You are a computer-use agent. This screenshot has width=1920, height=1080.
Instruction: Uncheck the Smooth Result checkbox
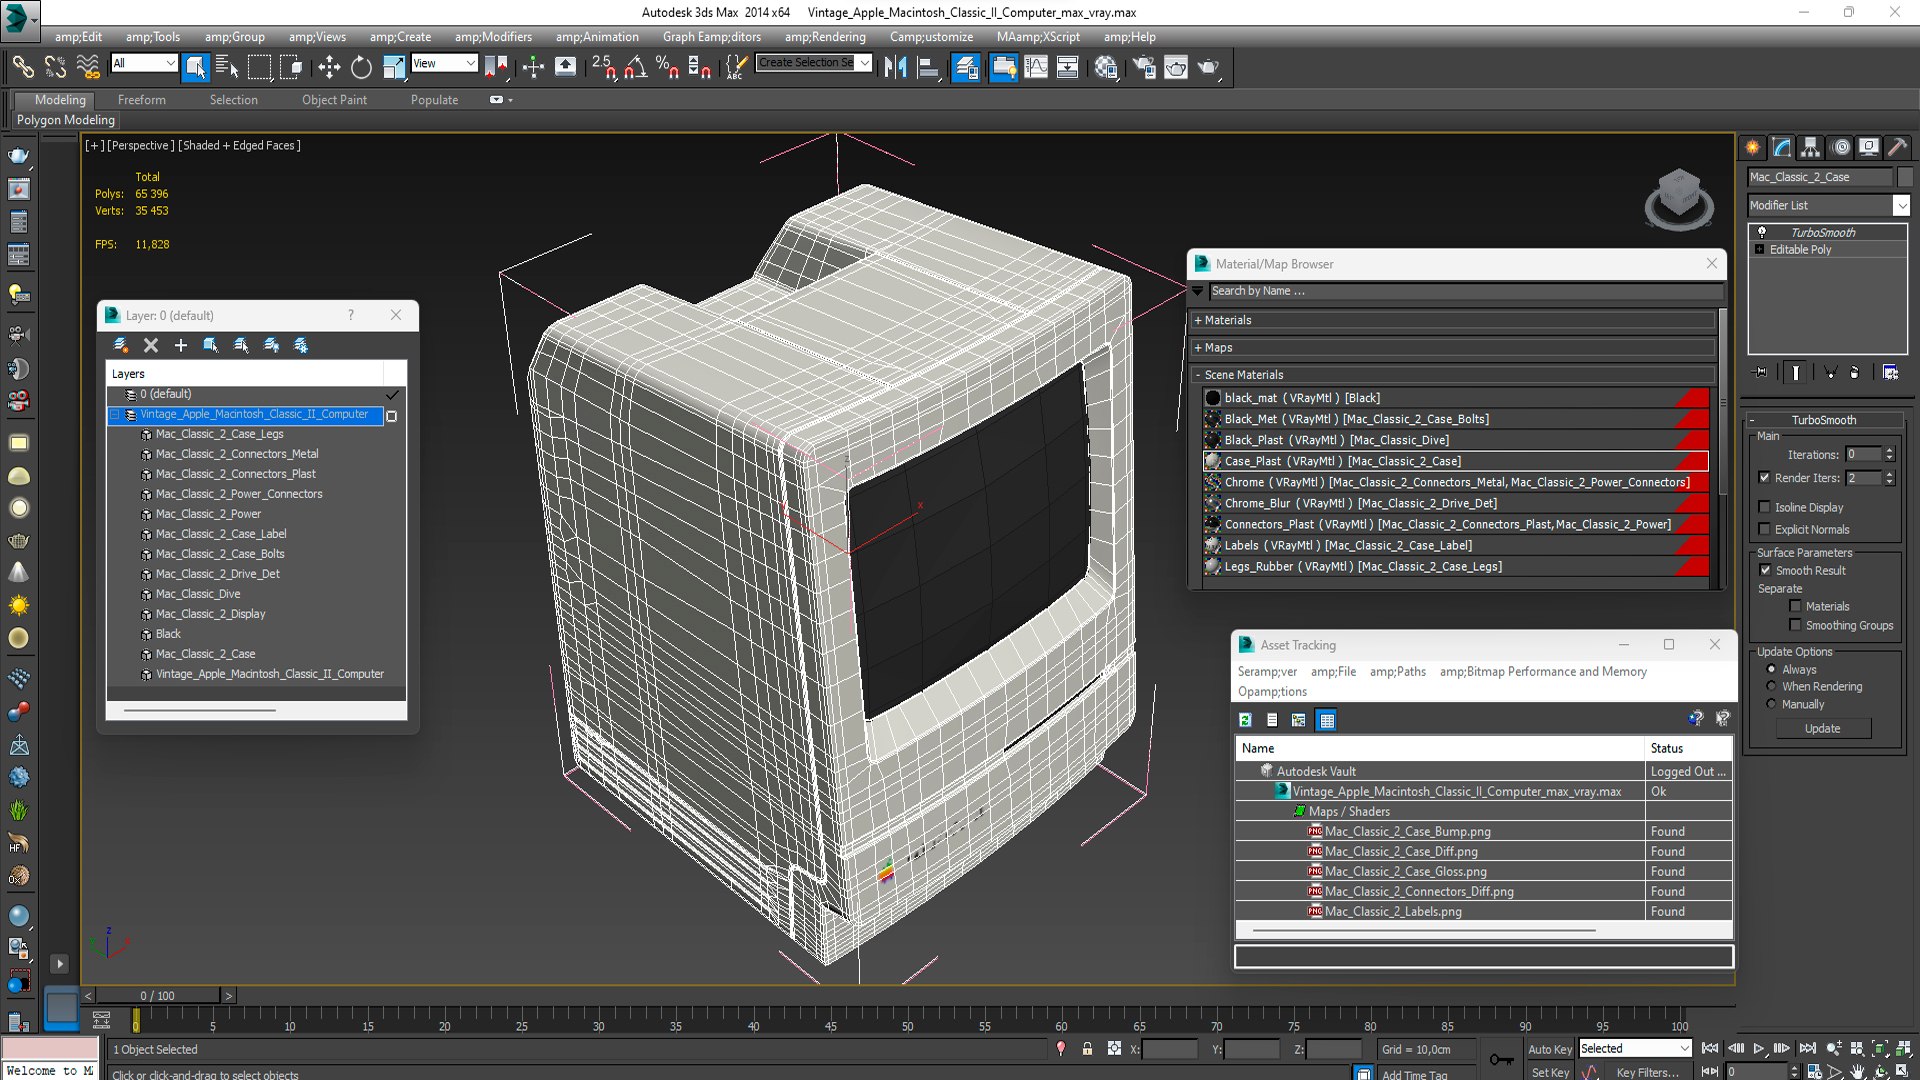tap(1765, 570)
